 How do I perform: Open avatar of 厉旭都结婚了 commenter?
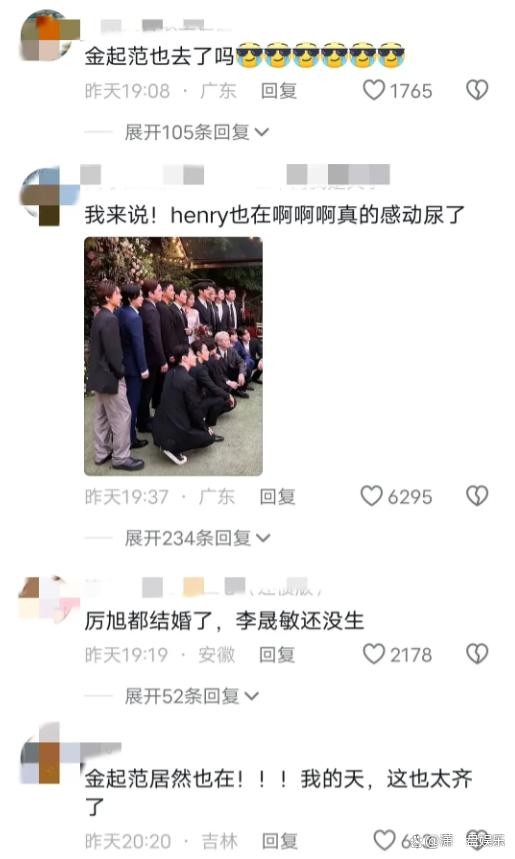[x=48, y=598]
